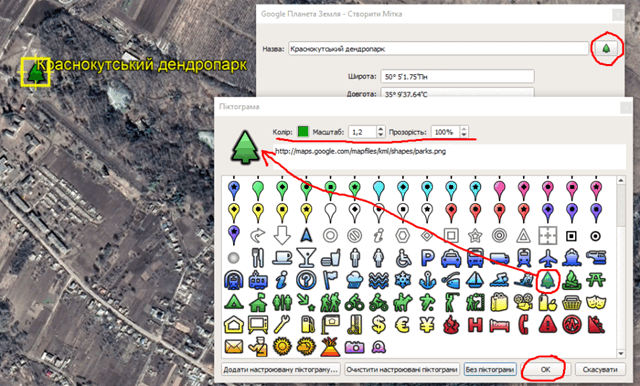The image size is (640, 386).
Task: Select the blue navigation arrowhead icon
Action: pyautogui.click(x=306, y=235)
